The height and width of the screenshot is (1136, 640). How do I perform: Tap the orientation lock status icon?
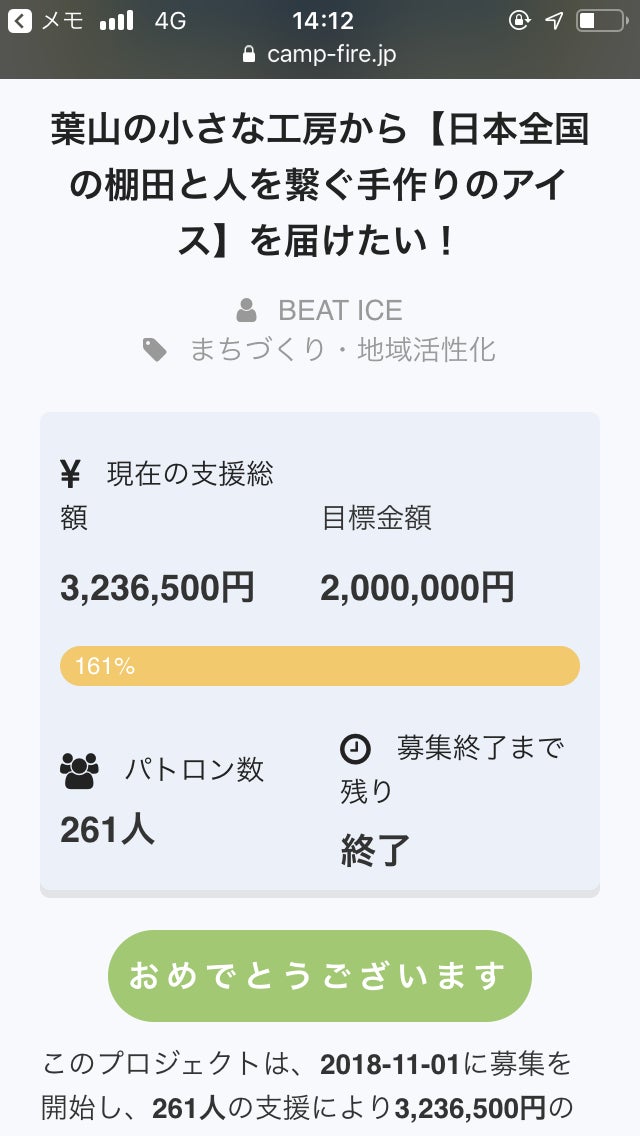518,20
